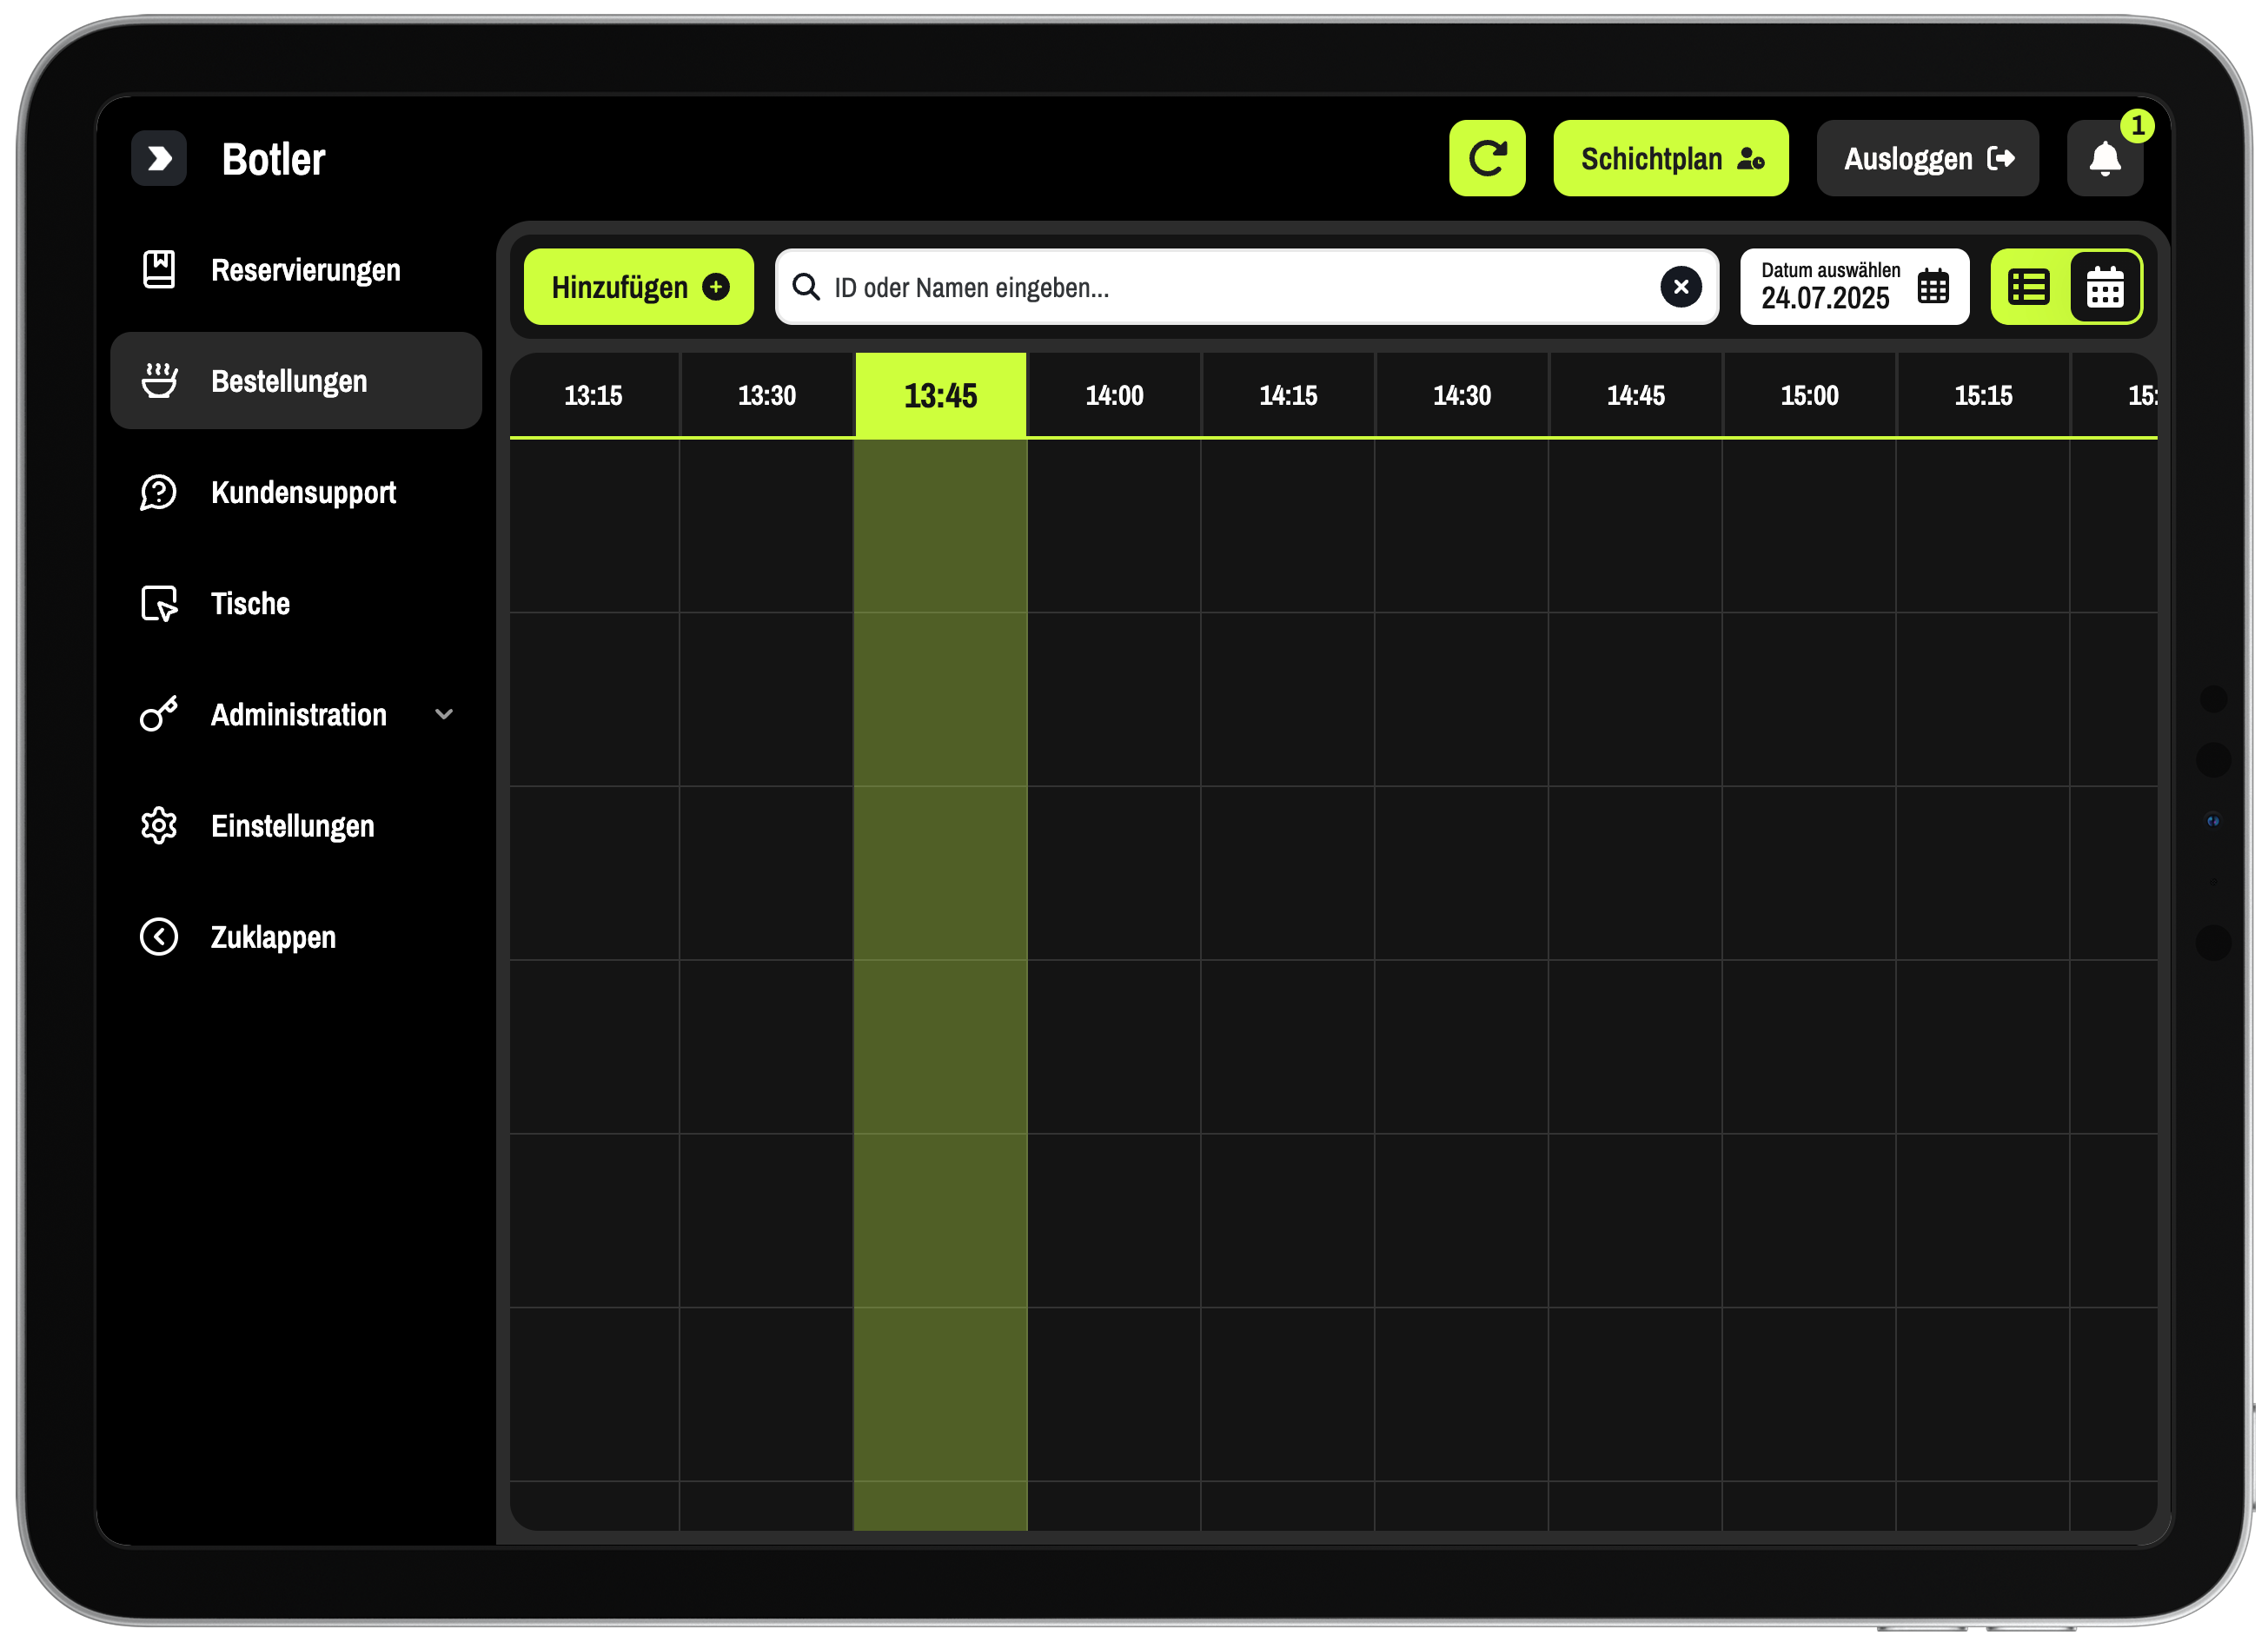
Task: Focus the ID oder Namen search field
Action: 1230,287
